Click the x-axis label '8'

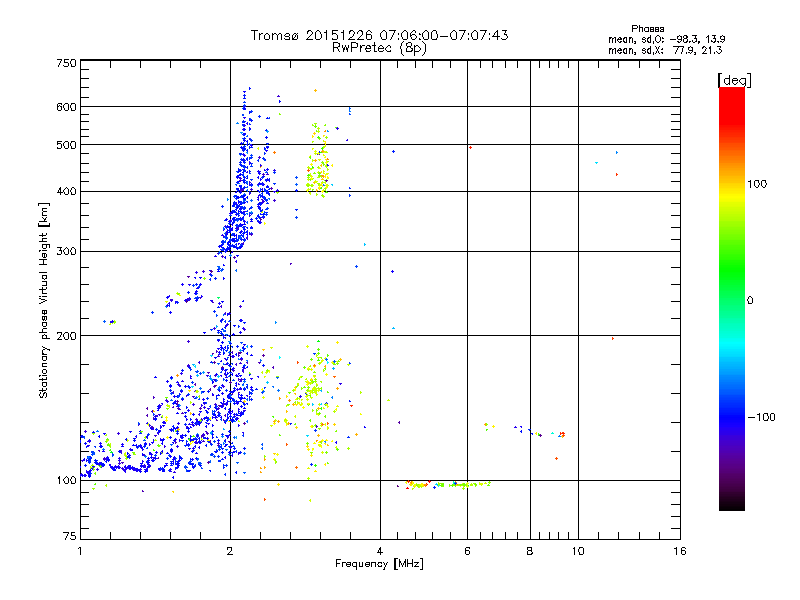coord(530,551)
